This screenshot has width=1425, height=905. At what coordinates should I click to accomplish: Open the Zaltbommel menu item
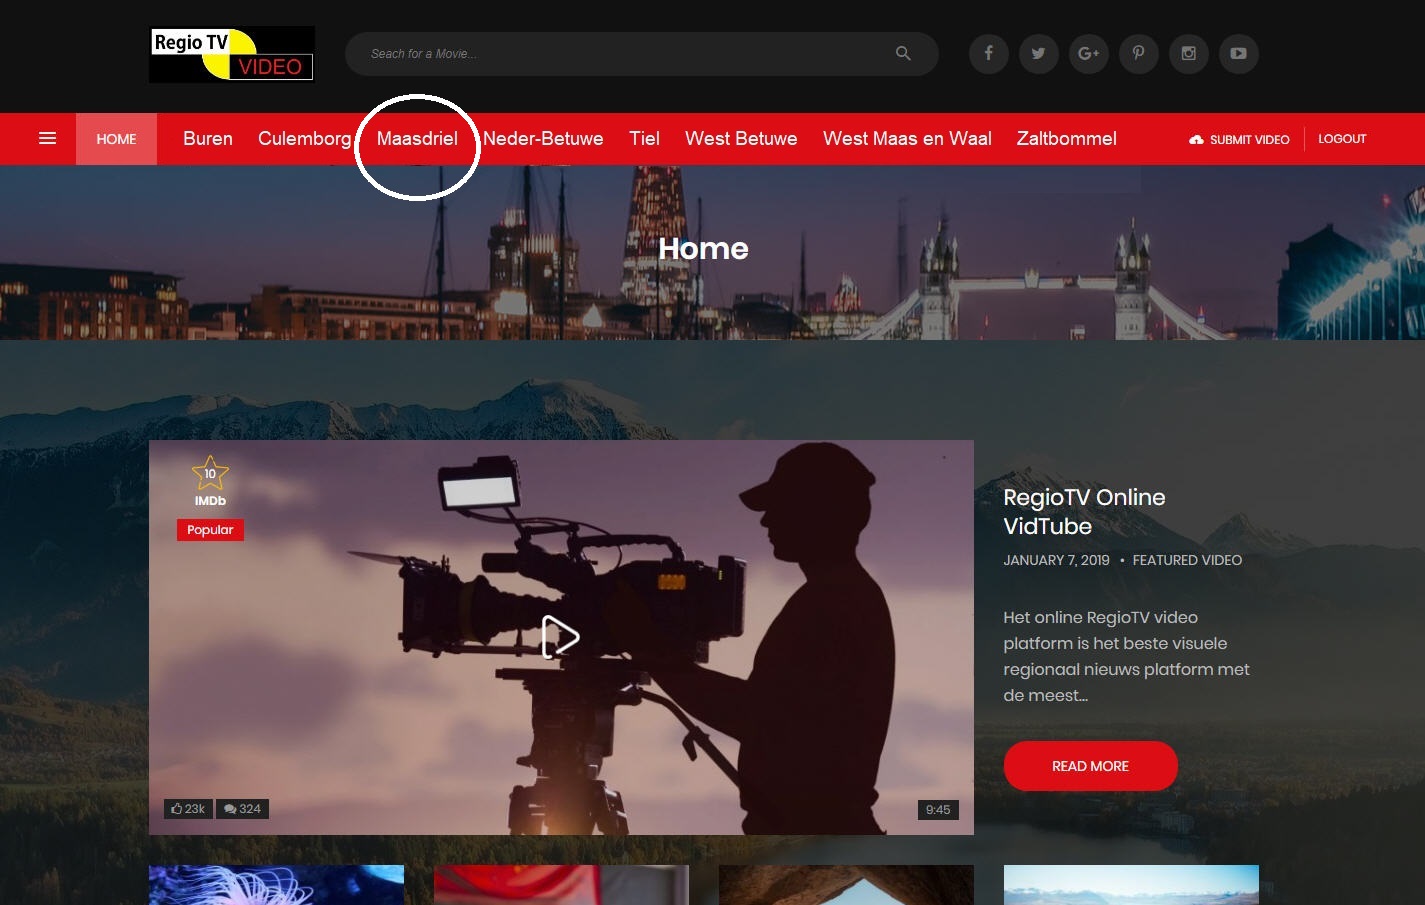pos(1067,139)
